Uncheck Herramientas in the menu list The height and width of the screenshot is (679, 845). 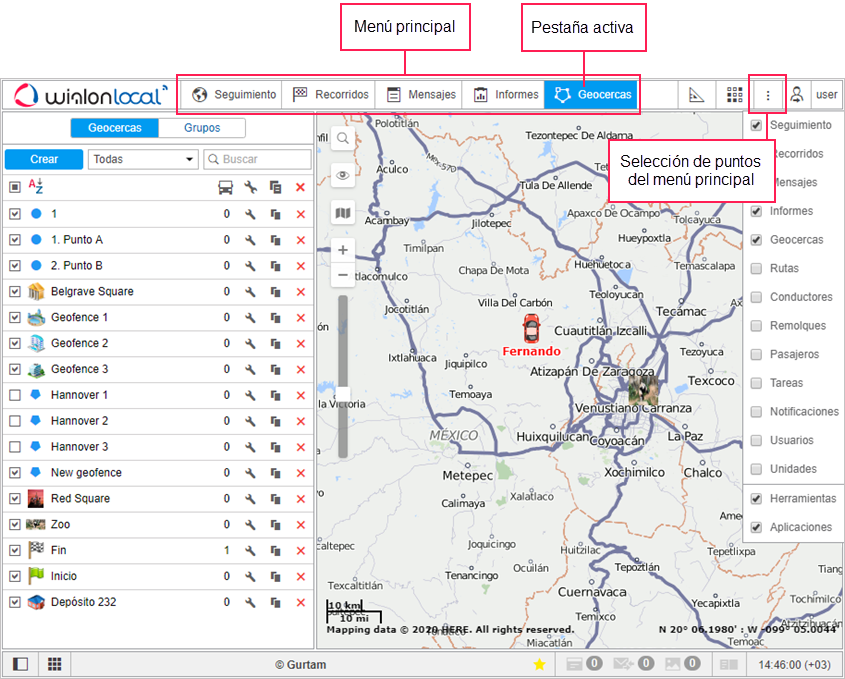pyautogui.click(x=757, y=498)
